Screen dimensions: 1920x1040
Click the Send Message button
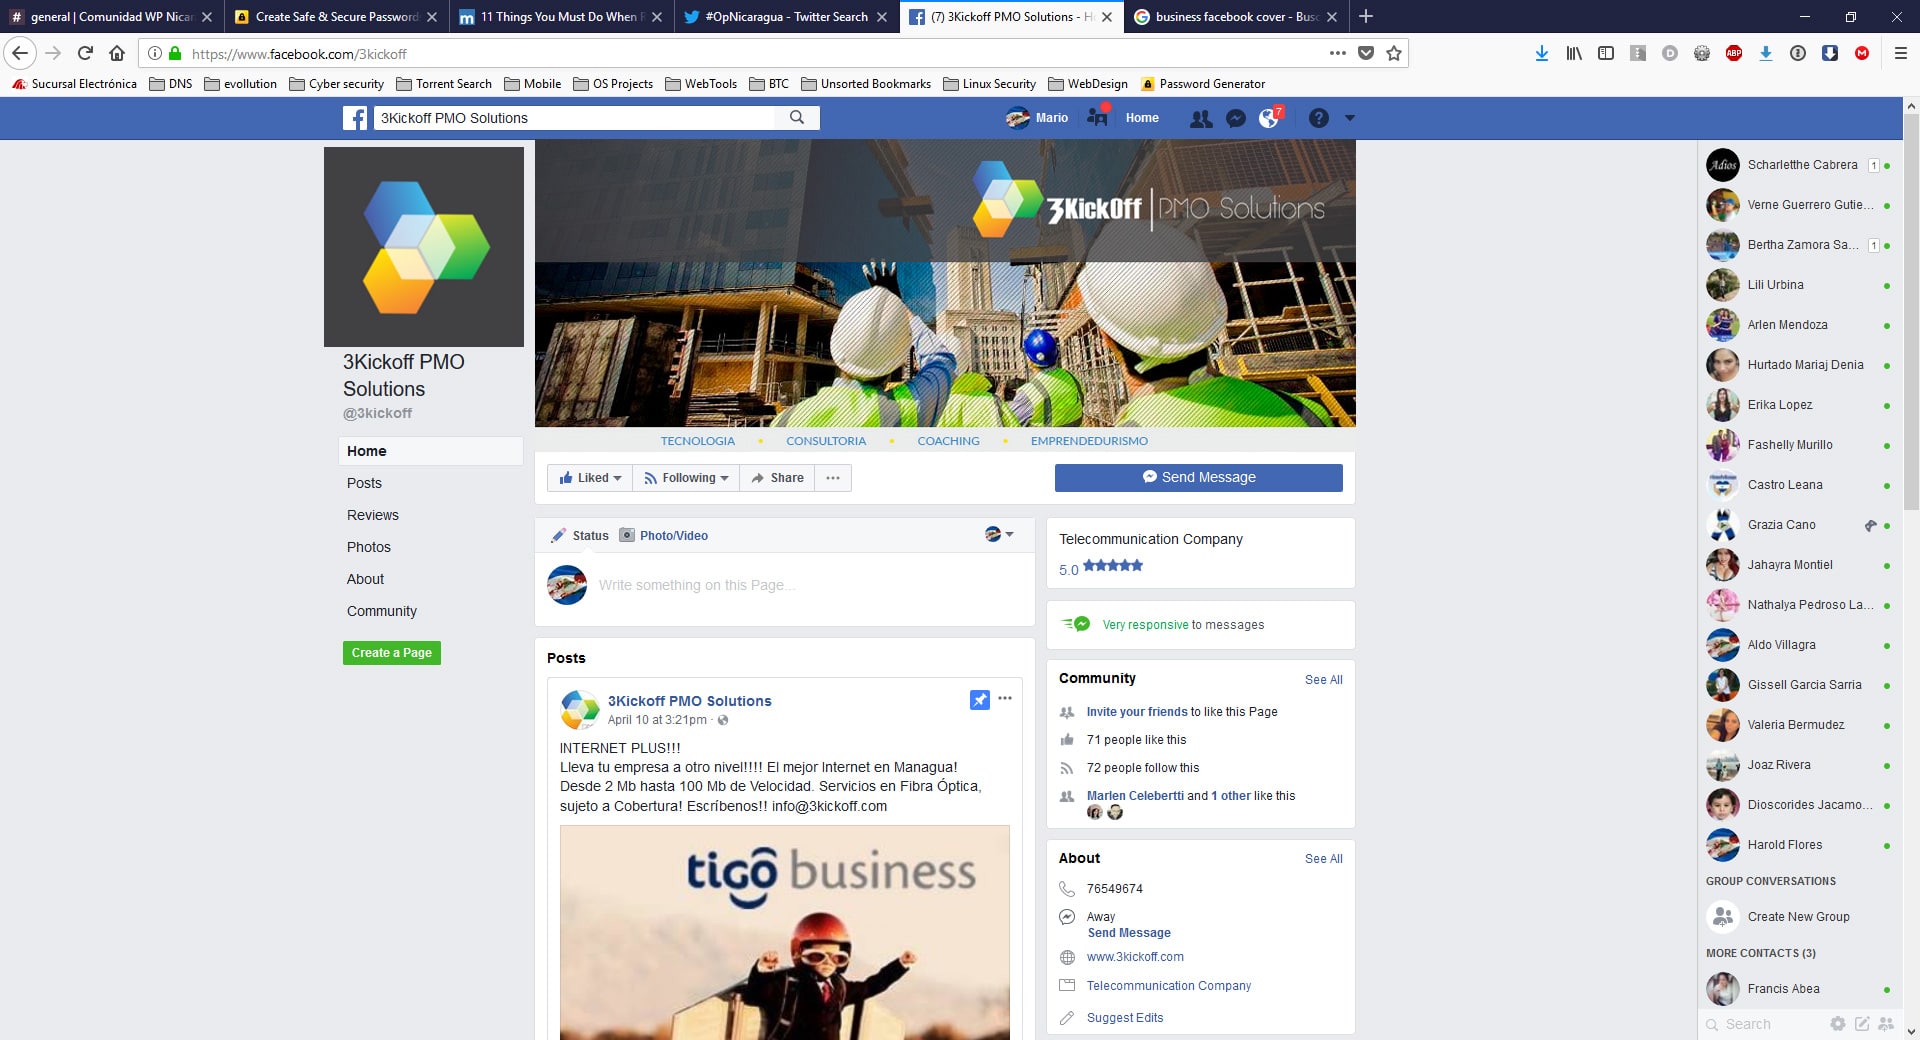coord(1198,478)
